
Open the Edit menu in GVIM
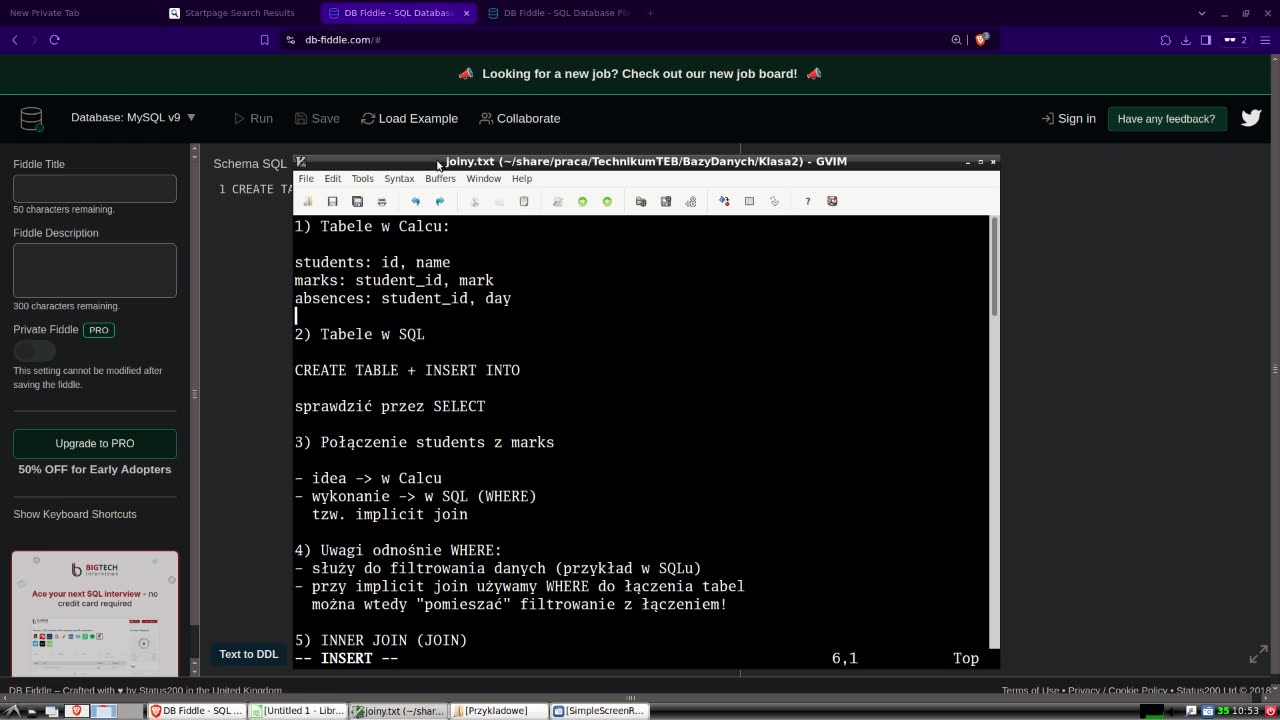[x=333, y=179]
